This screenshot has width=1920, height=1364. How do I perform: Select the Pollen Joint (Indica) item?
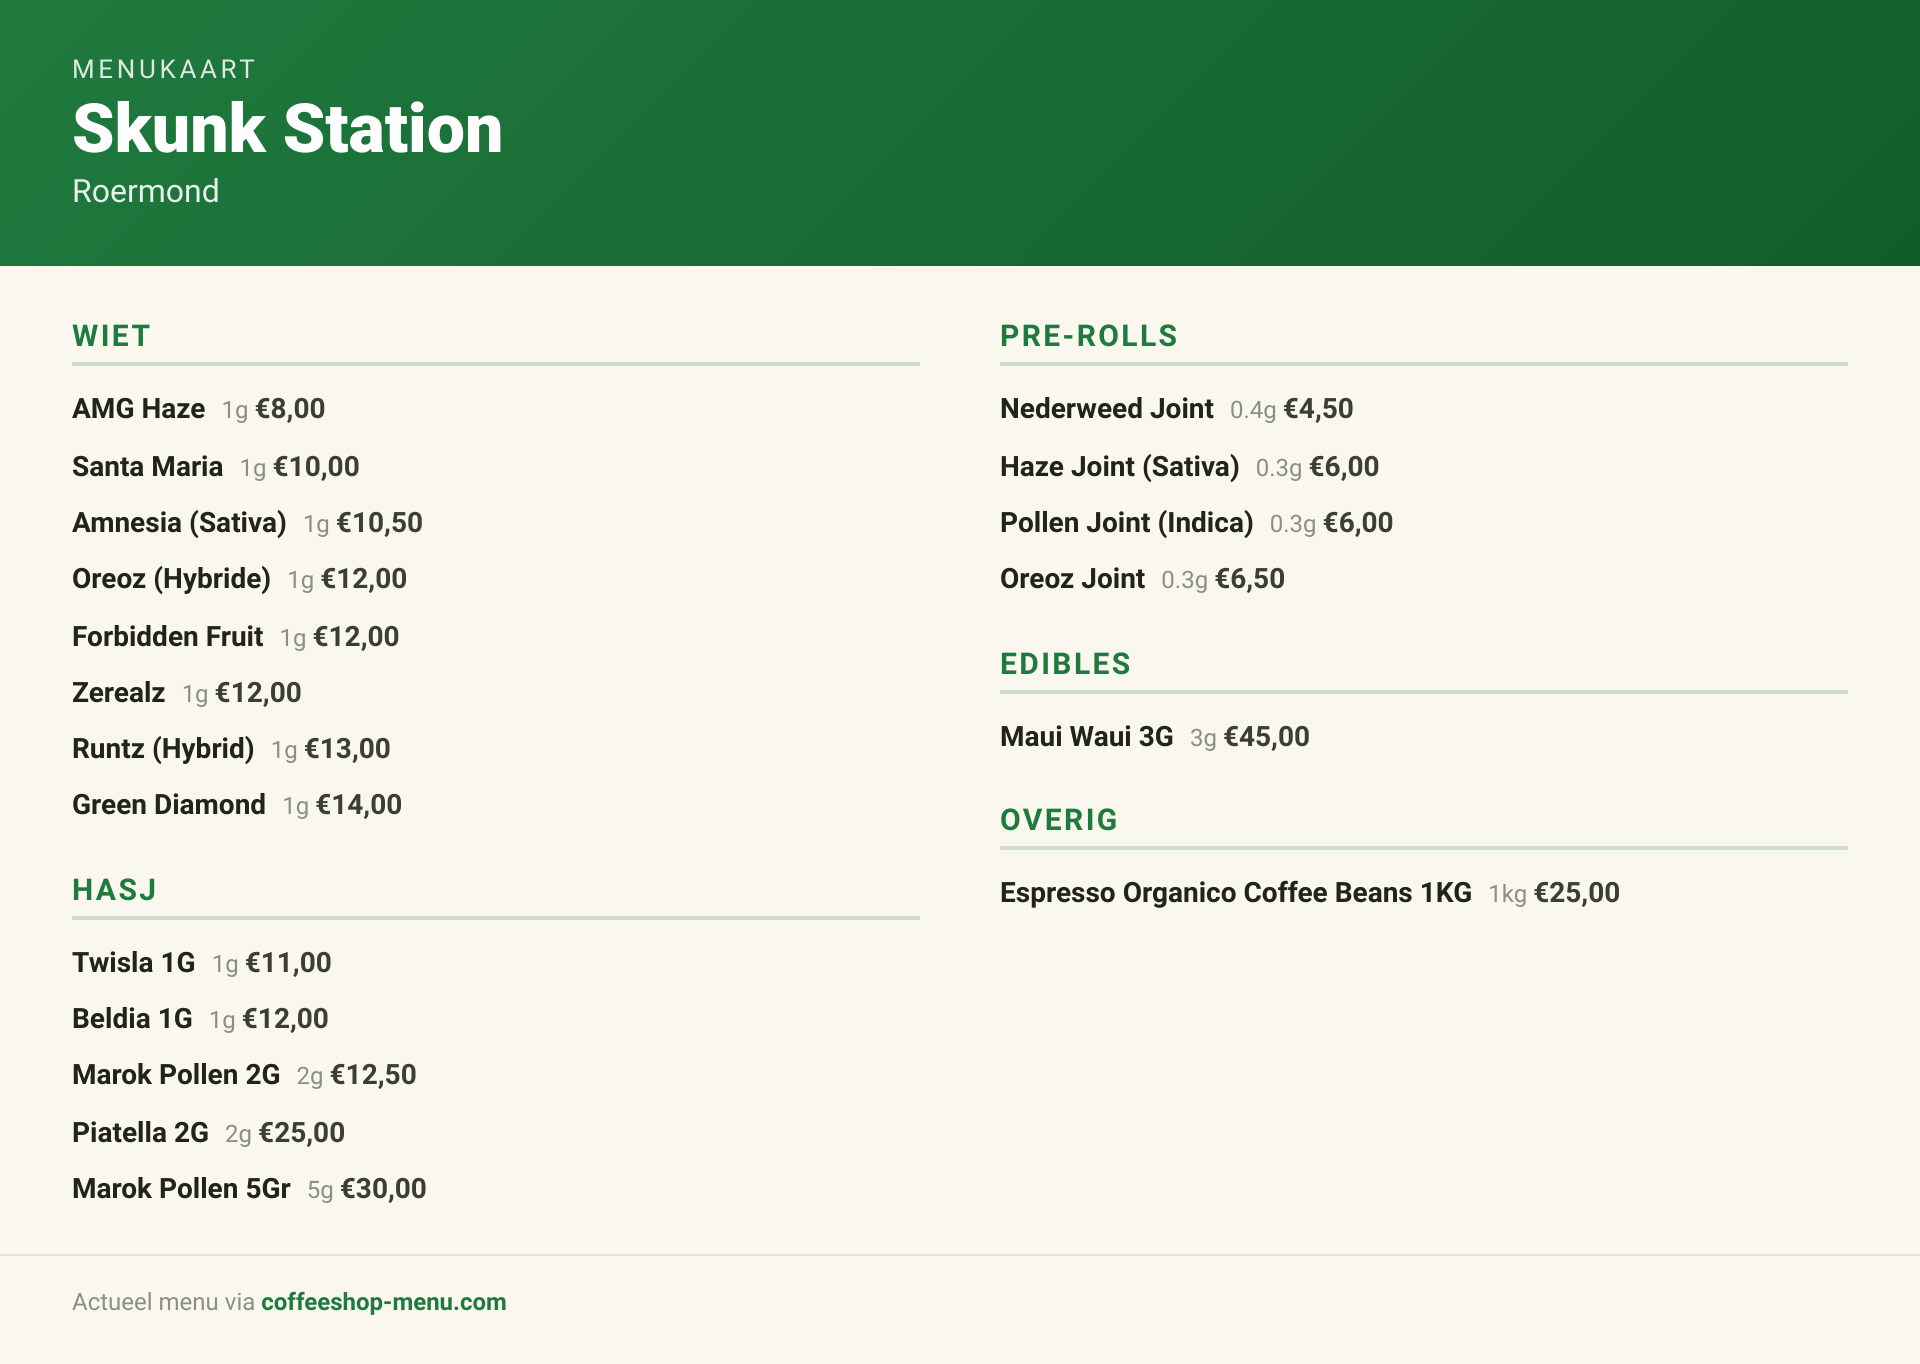point(1126,523)
